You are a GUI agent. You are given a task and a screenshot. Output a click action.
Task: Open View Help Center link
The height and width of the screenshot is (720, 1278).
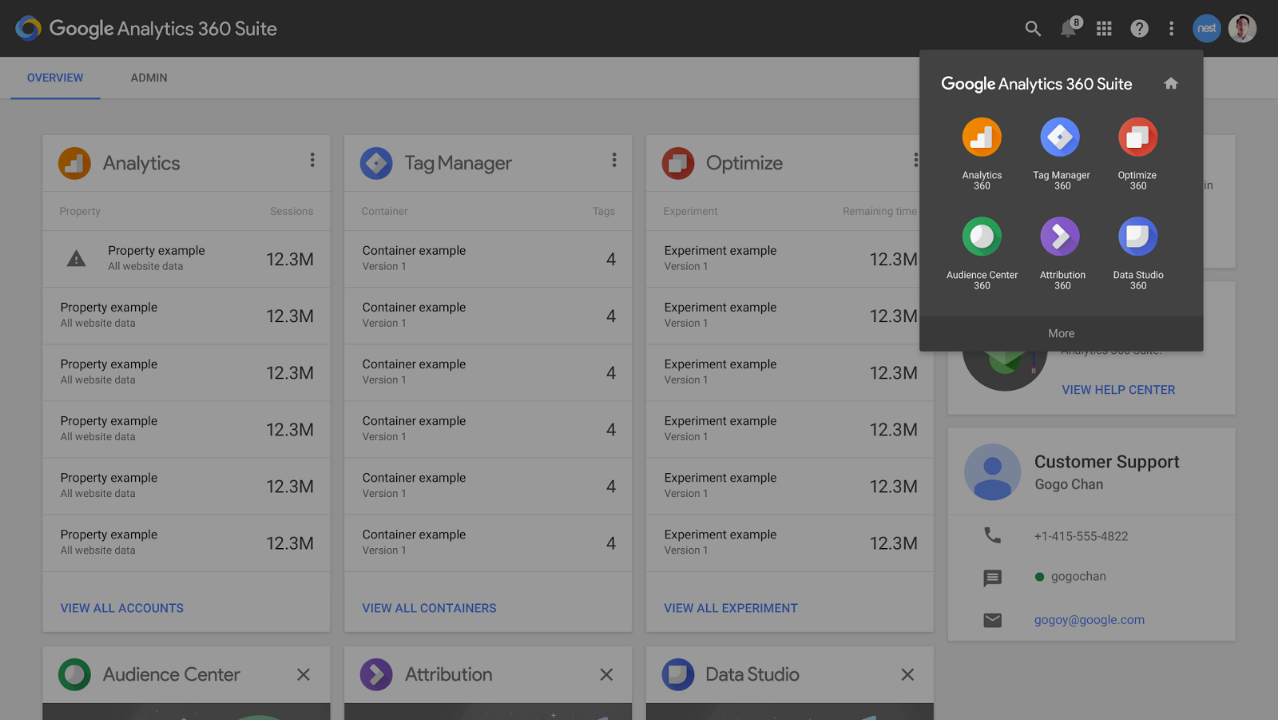1118,390
